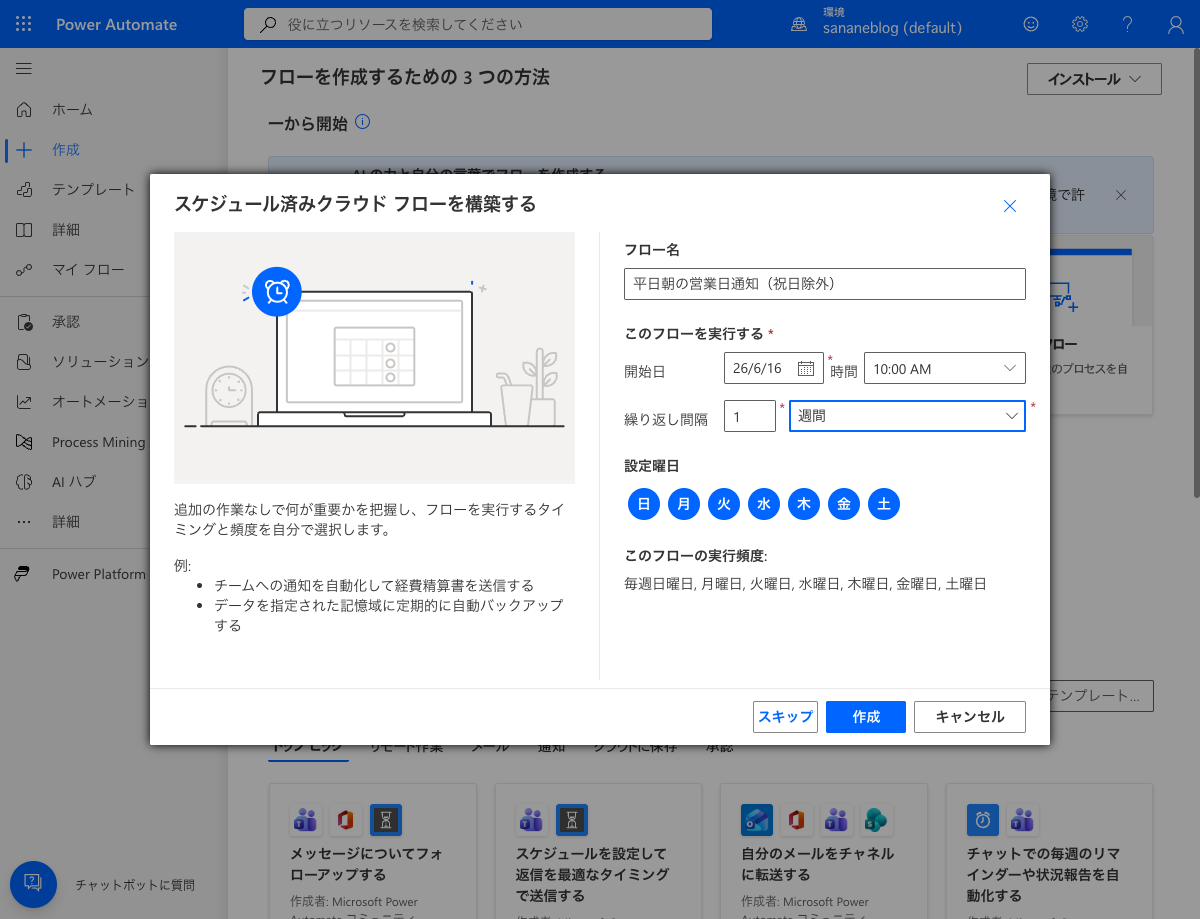
Task: Click the 繰り返し間隔 number field
Action: [x=750, y=416]
